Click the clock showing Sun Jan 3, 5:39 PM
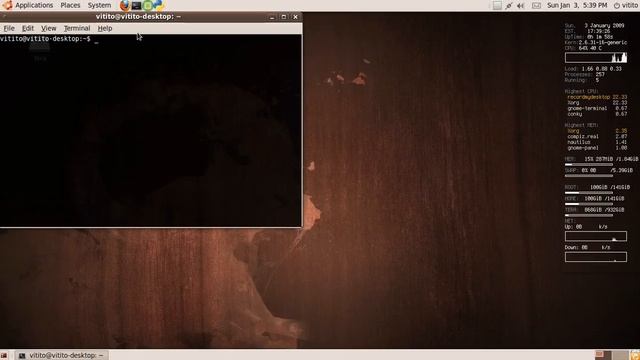 [577, 5]
